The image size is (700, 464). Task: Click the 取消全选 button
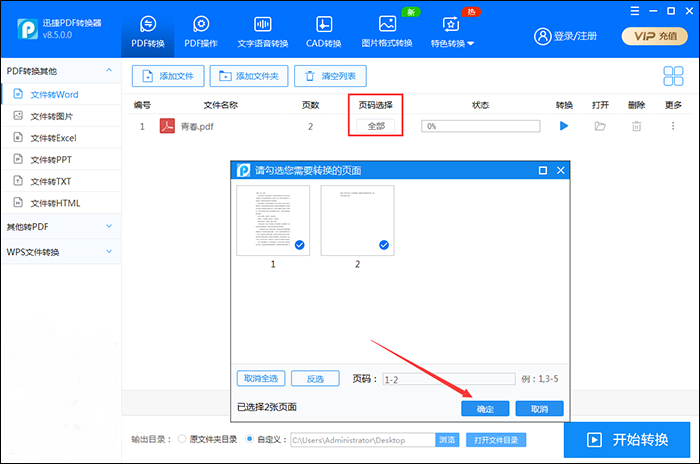261,379
